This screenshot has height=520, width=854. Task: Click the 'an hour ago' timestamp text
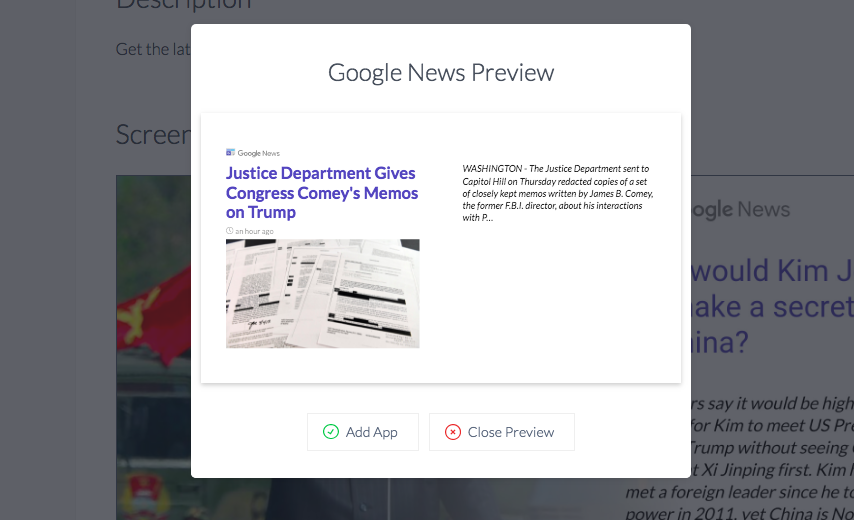pos(254,231)
